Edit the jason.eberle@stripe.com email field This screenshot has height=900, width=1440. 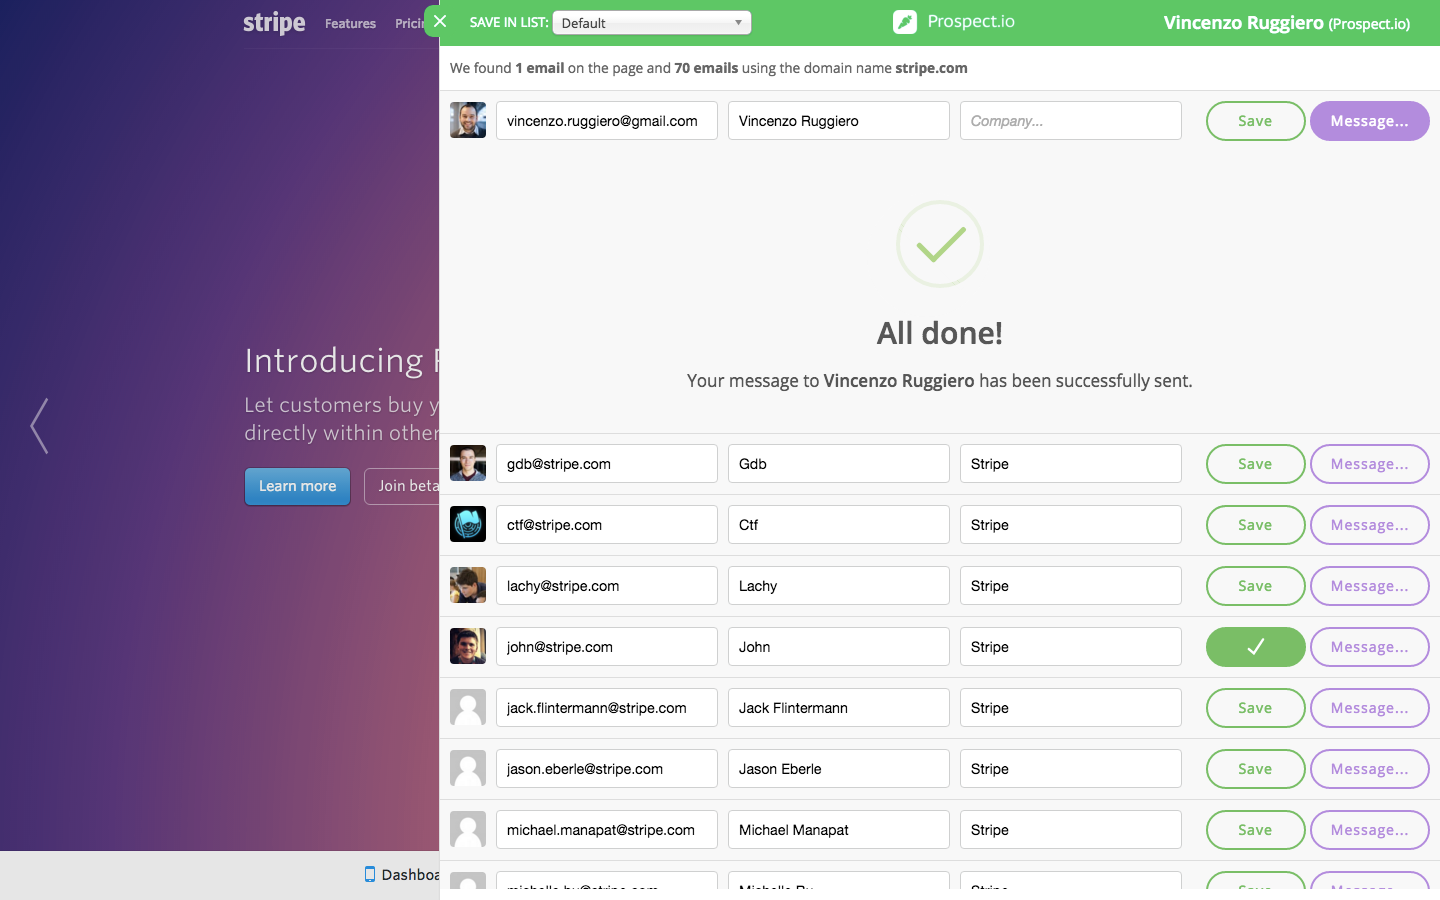tap(607, 769)
